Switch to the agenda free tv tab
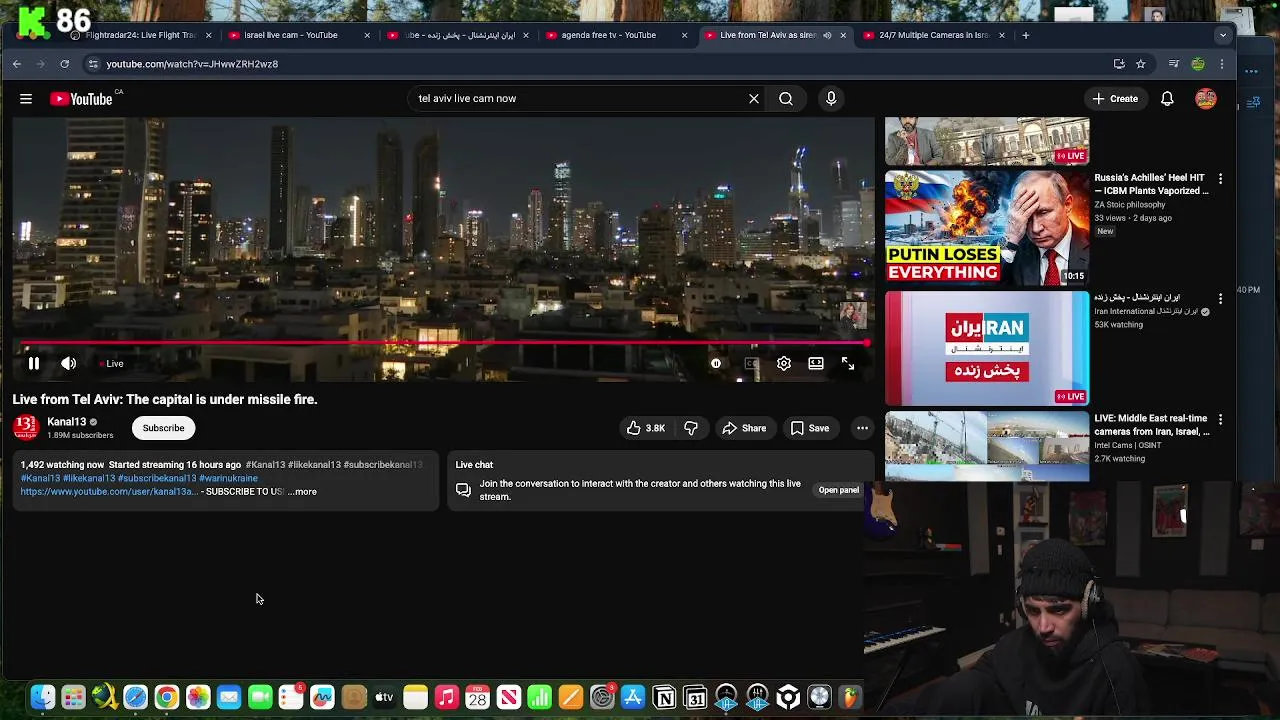 614,35
